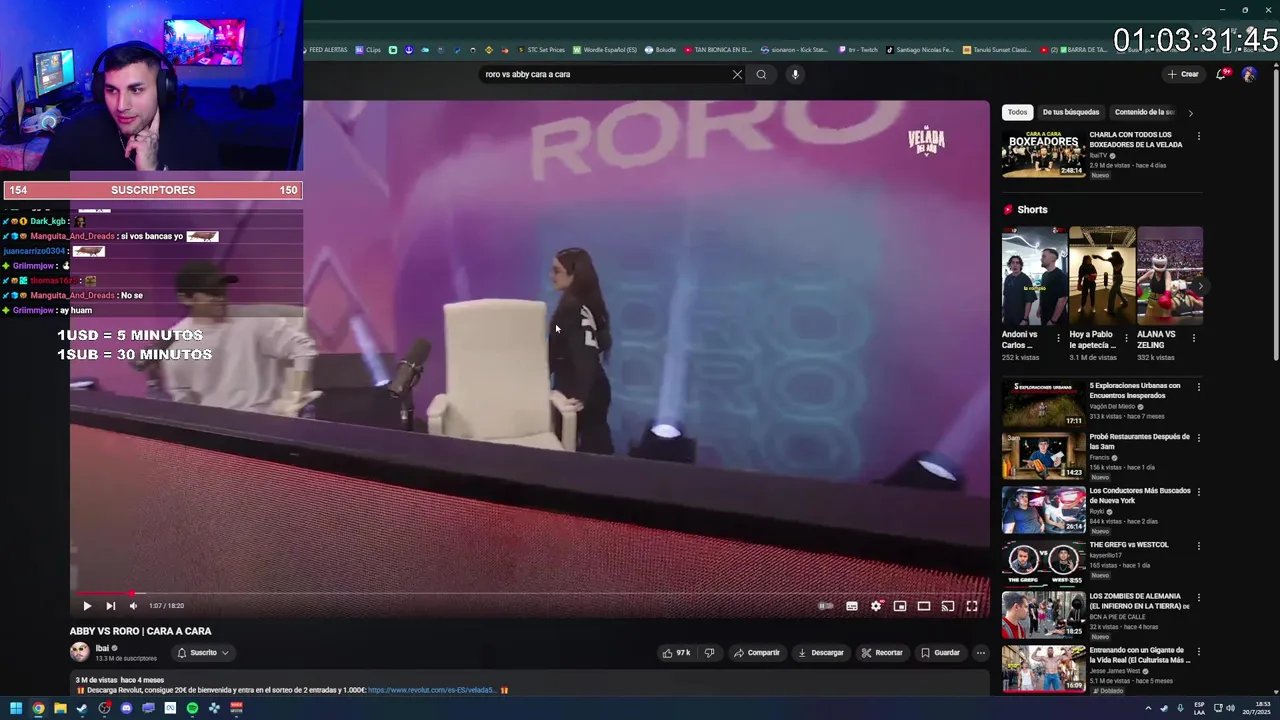Viewport: 1280px width, 720px height.
Task: Toggle video subtitles
Action: click(852, 606)
